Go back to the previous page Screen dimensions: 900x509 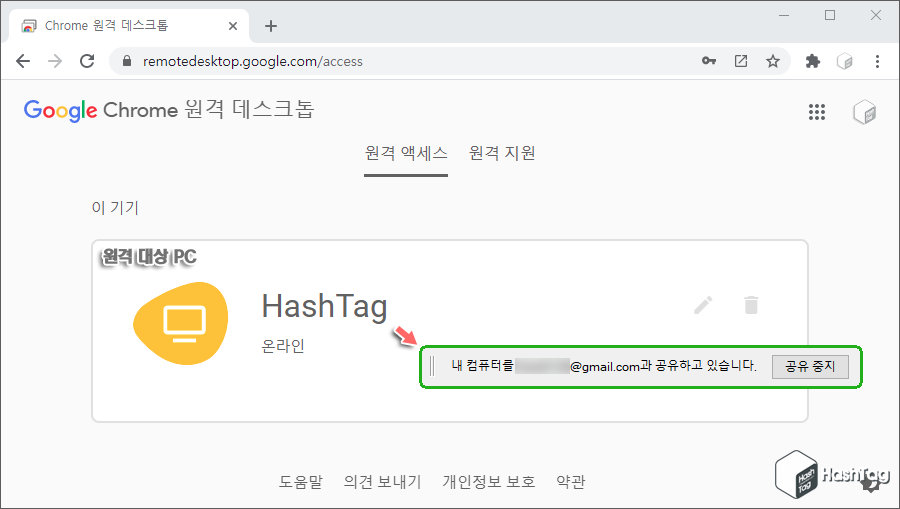click(x=23, y=61)
